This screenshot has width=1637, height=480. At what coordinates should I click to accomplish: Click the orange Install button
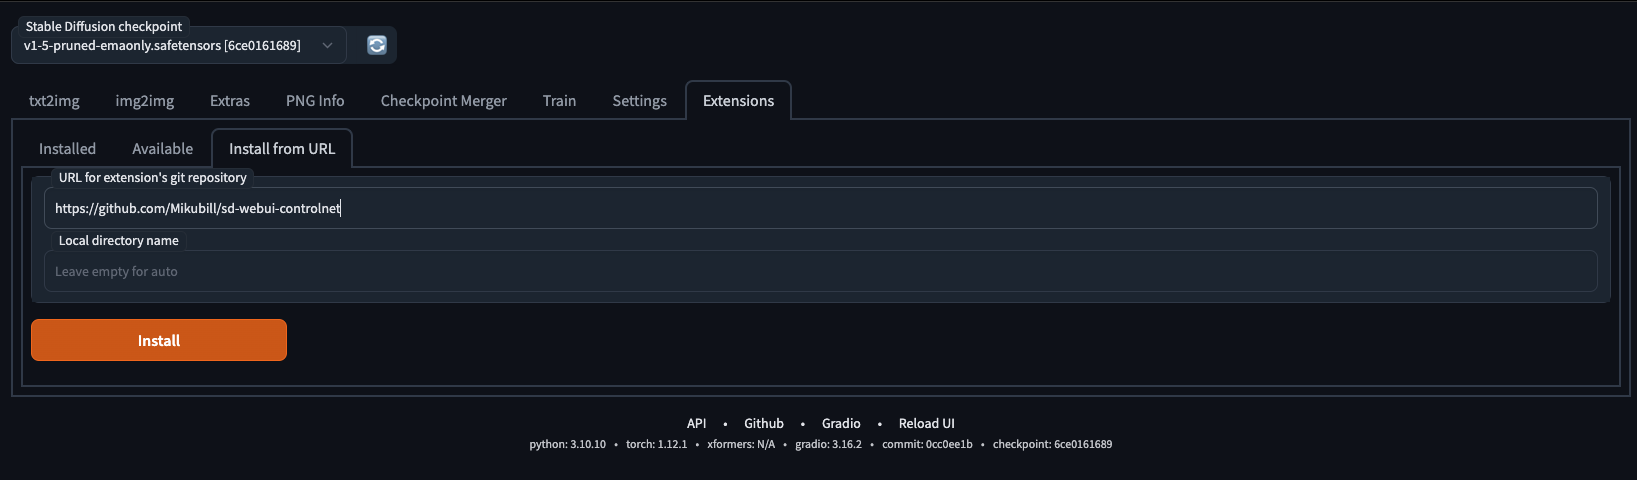point(159,340)
